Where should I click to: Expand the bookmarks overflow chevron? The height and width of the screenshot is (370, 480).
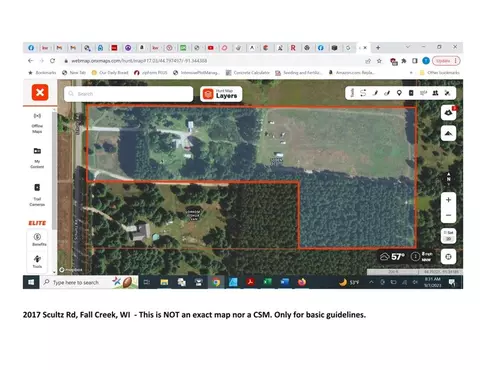point(411,72)
